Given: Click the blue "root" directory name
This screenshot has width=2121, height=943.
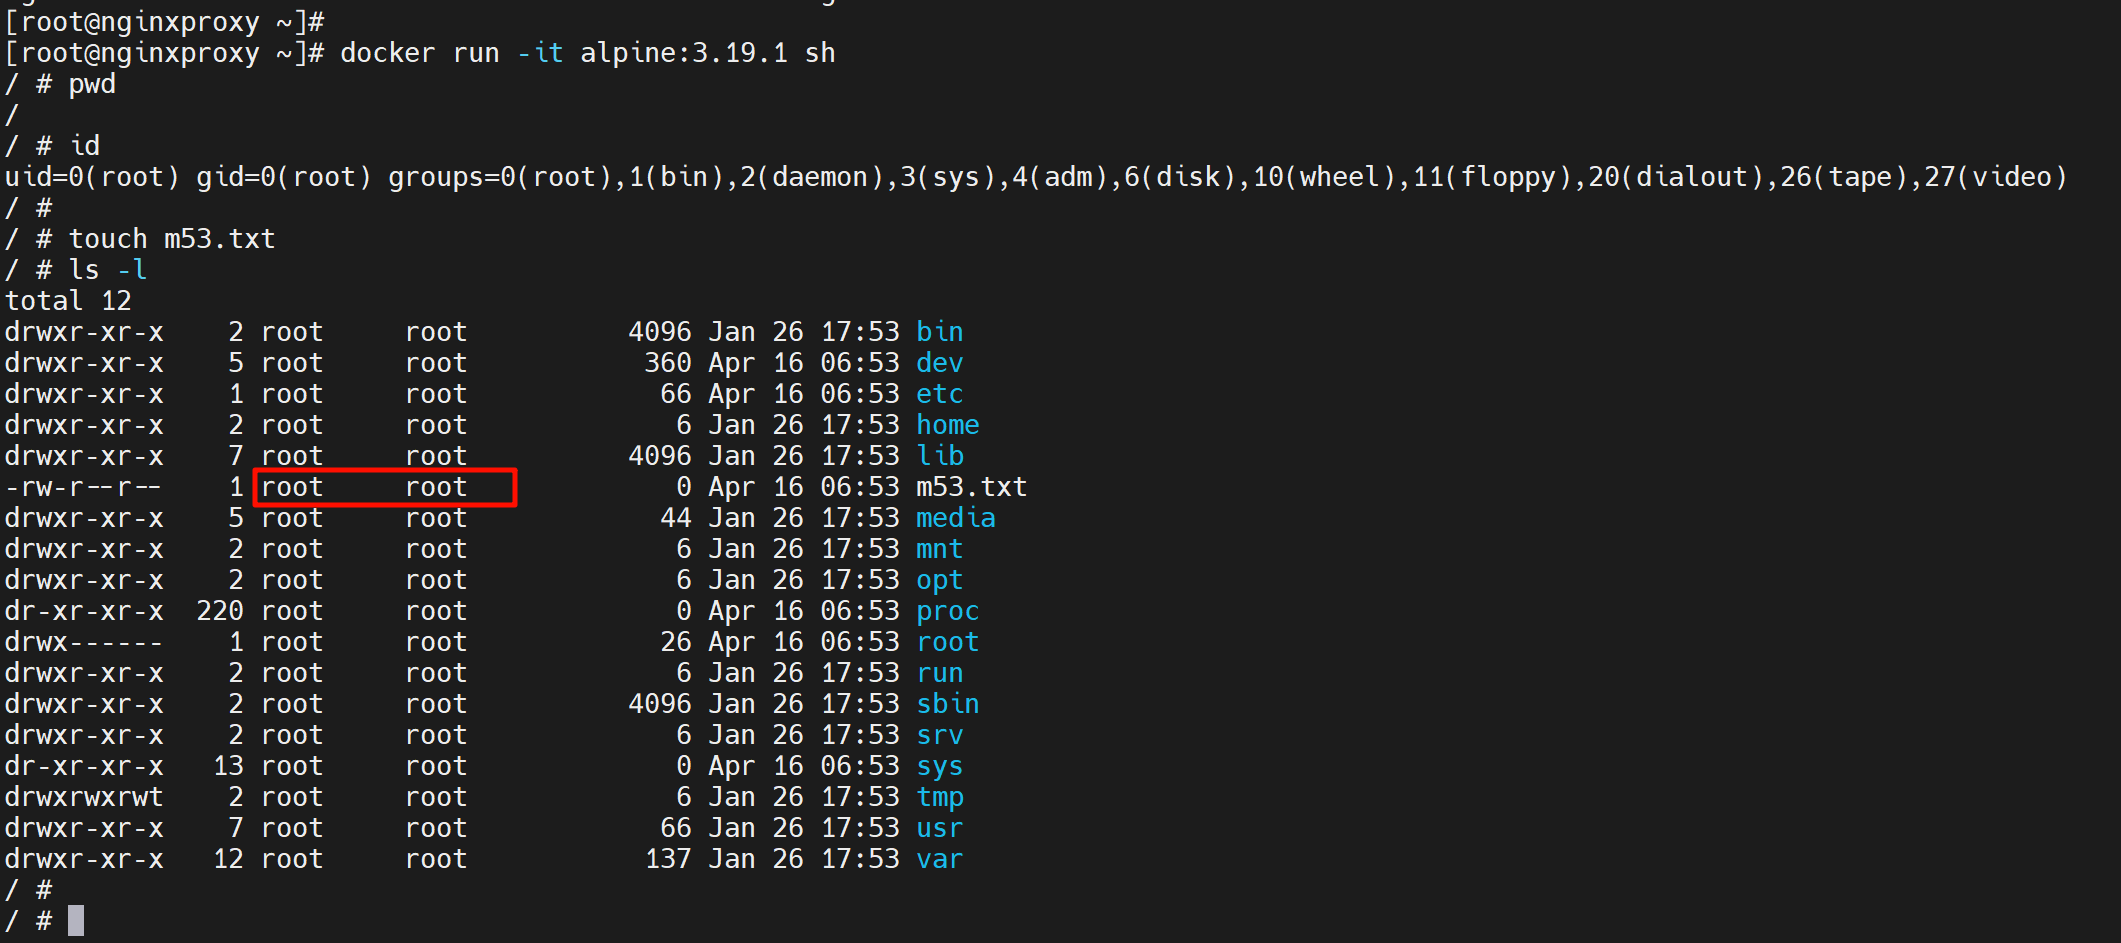Looking at the screenshot, I should point(947,642).
